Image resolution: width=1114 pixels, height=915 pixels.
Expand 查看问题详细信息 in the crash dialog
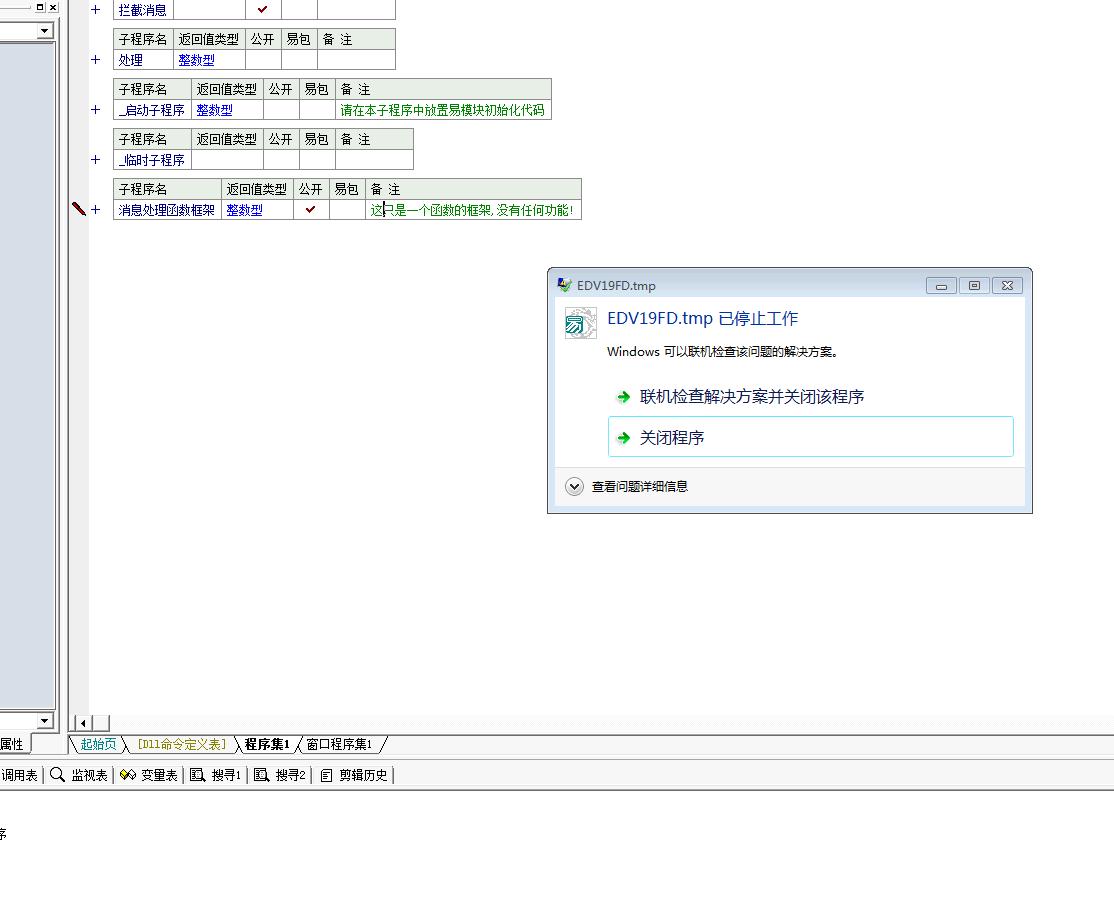click(x=574, y=486)
